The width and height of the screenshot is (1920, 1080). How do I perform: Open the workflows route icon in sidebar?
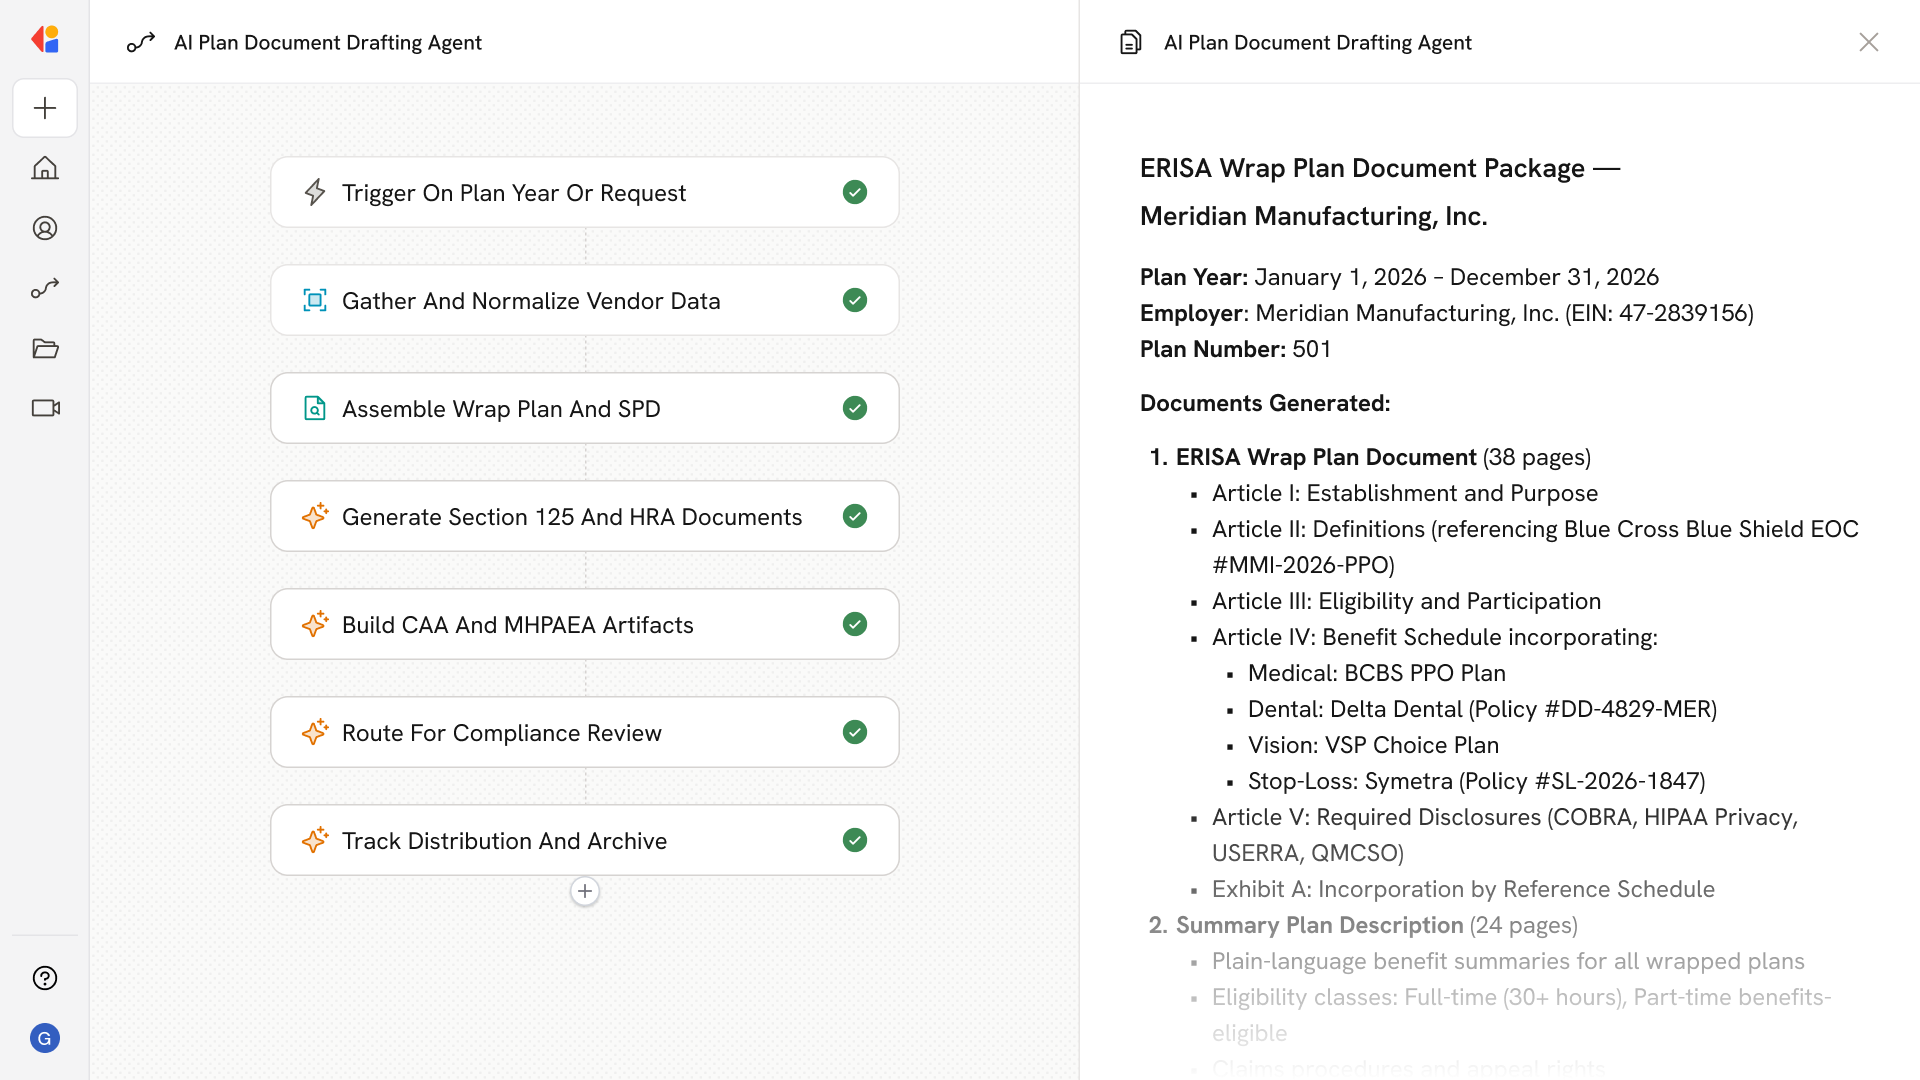[x=45, y=288]
